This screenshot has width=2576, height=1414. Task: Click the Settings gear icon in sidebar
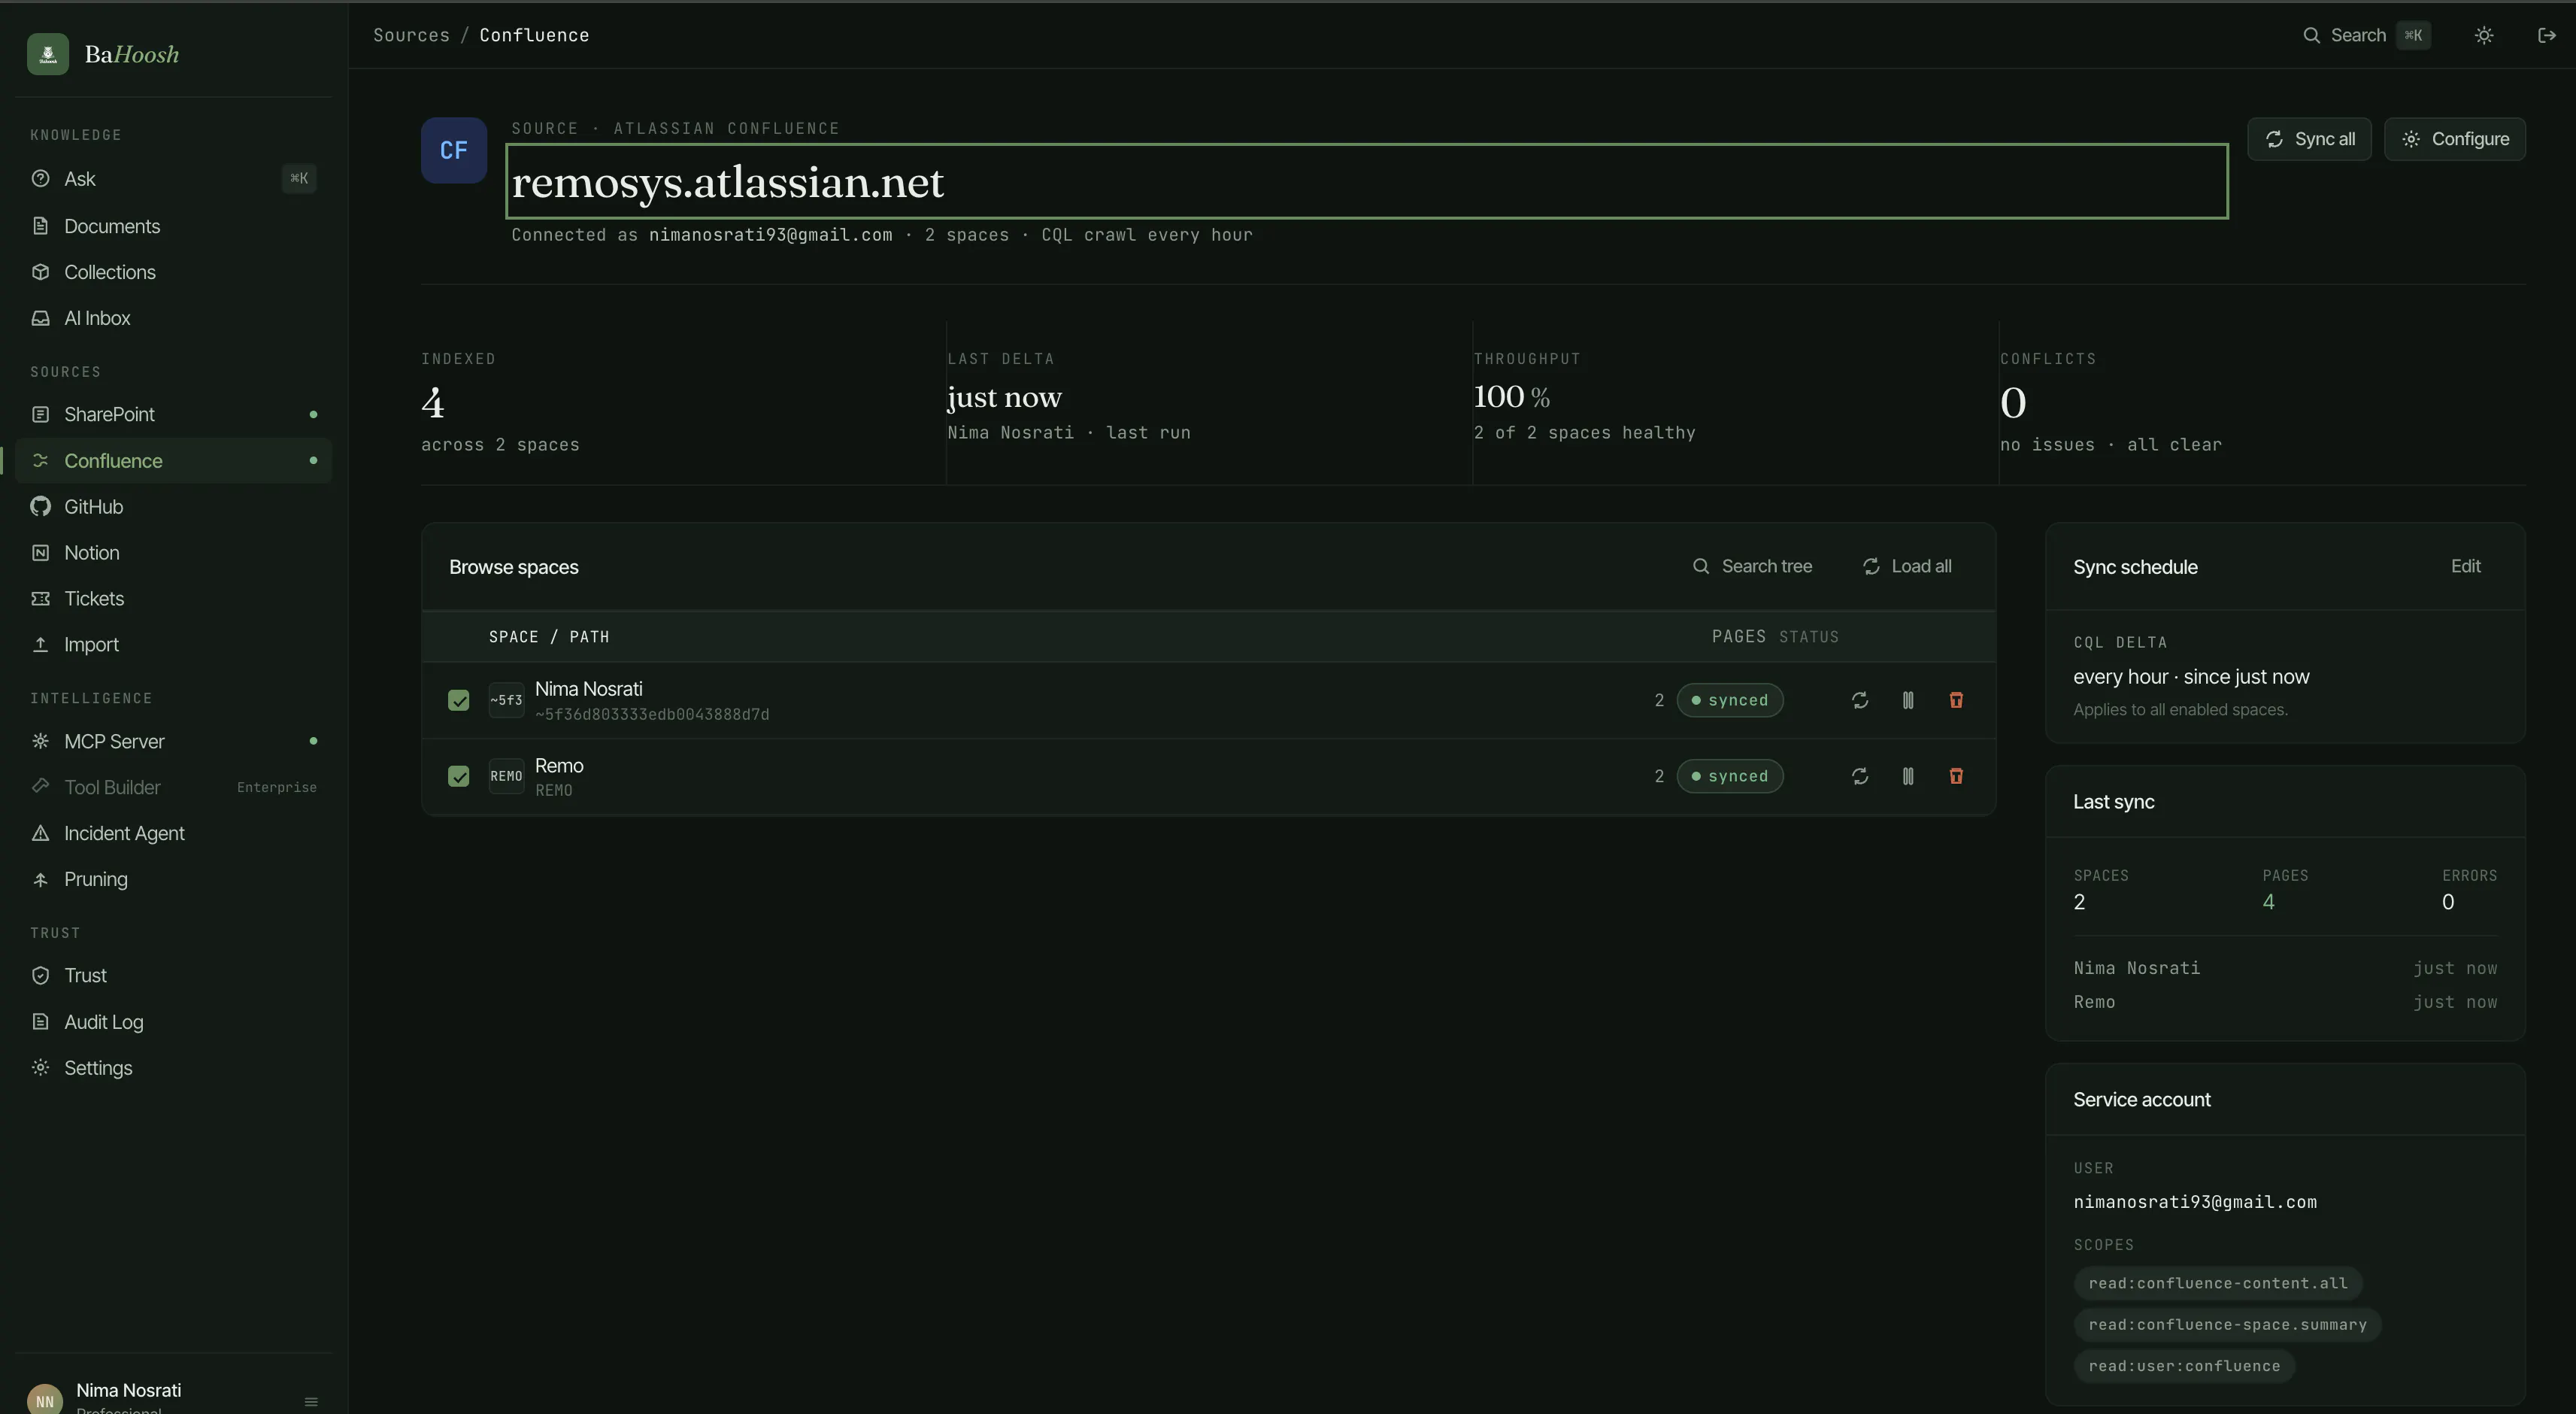[x=40, y=1068]
